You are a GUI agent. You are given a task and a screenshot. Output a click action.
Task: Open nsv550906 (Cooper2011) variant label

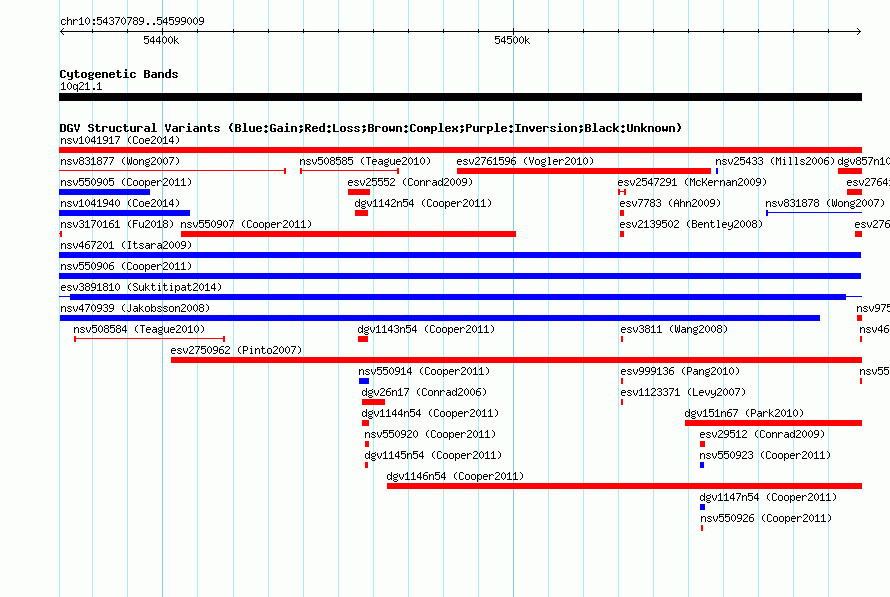[126, 266]
